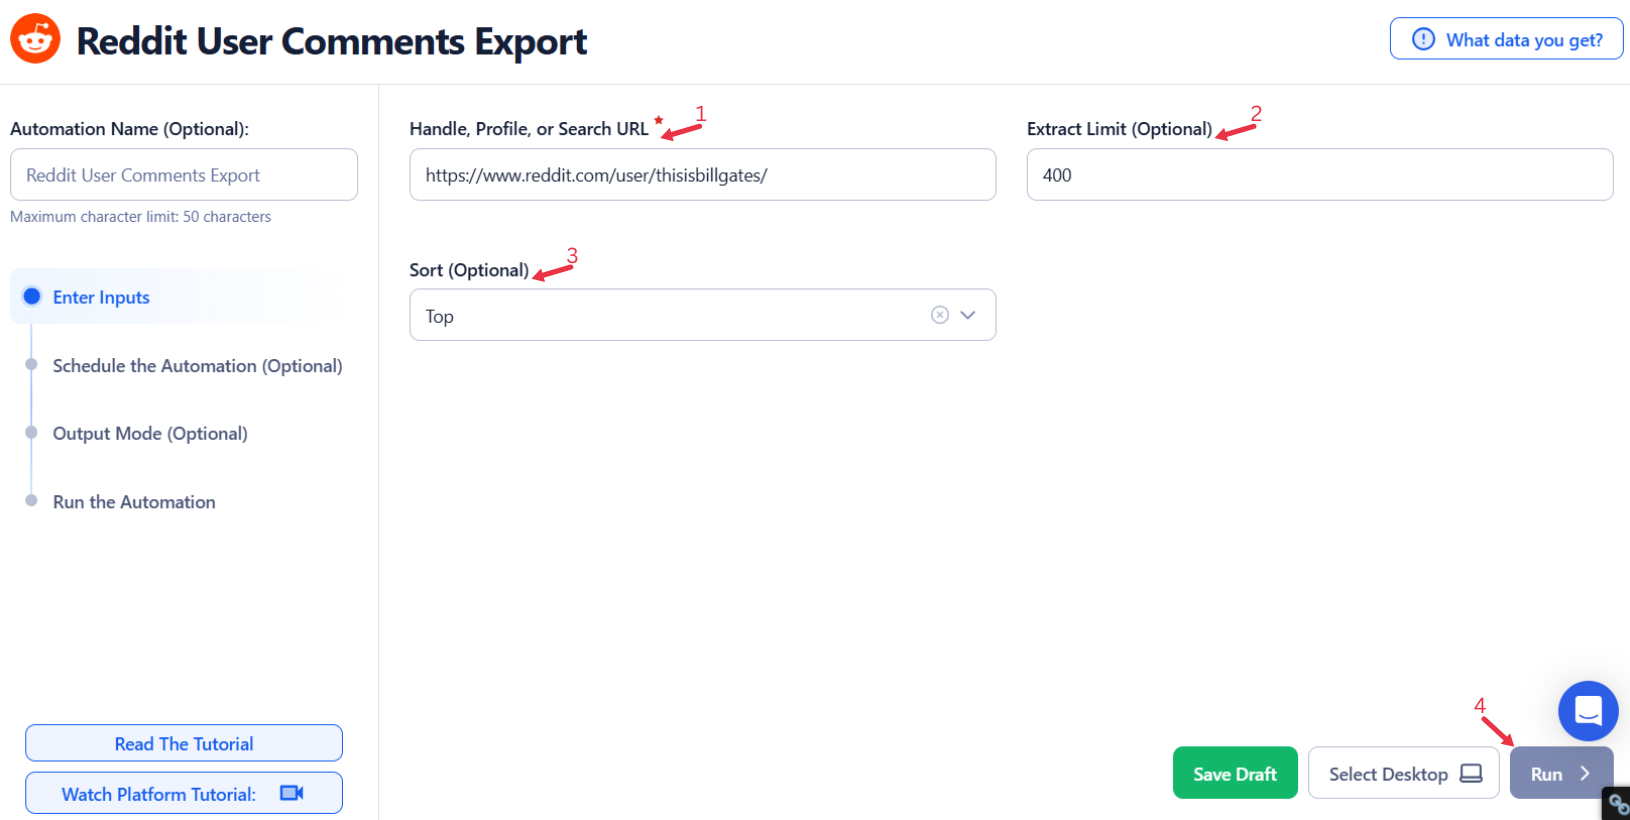This screenshot has height=820, width=1630.
Task: Click the Reddit logo icon
Action: coord(36,39)
